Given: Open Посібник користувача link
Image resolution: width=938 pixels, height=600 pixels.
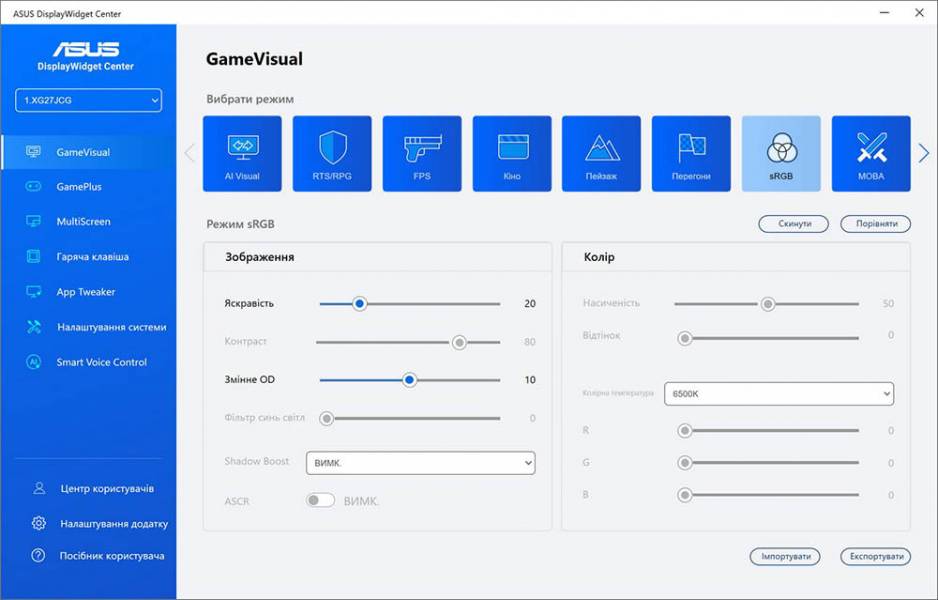Looking at the screenshot, I should click(x=112, y=556).
